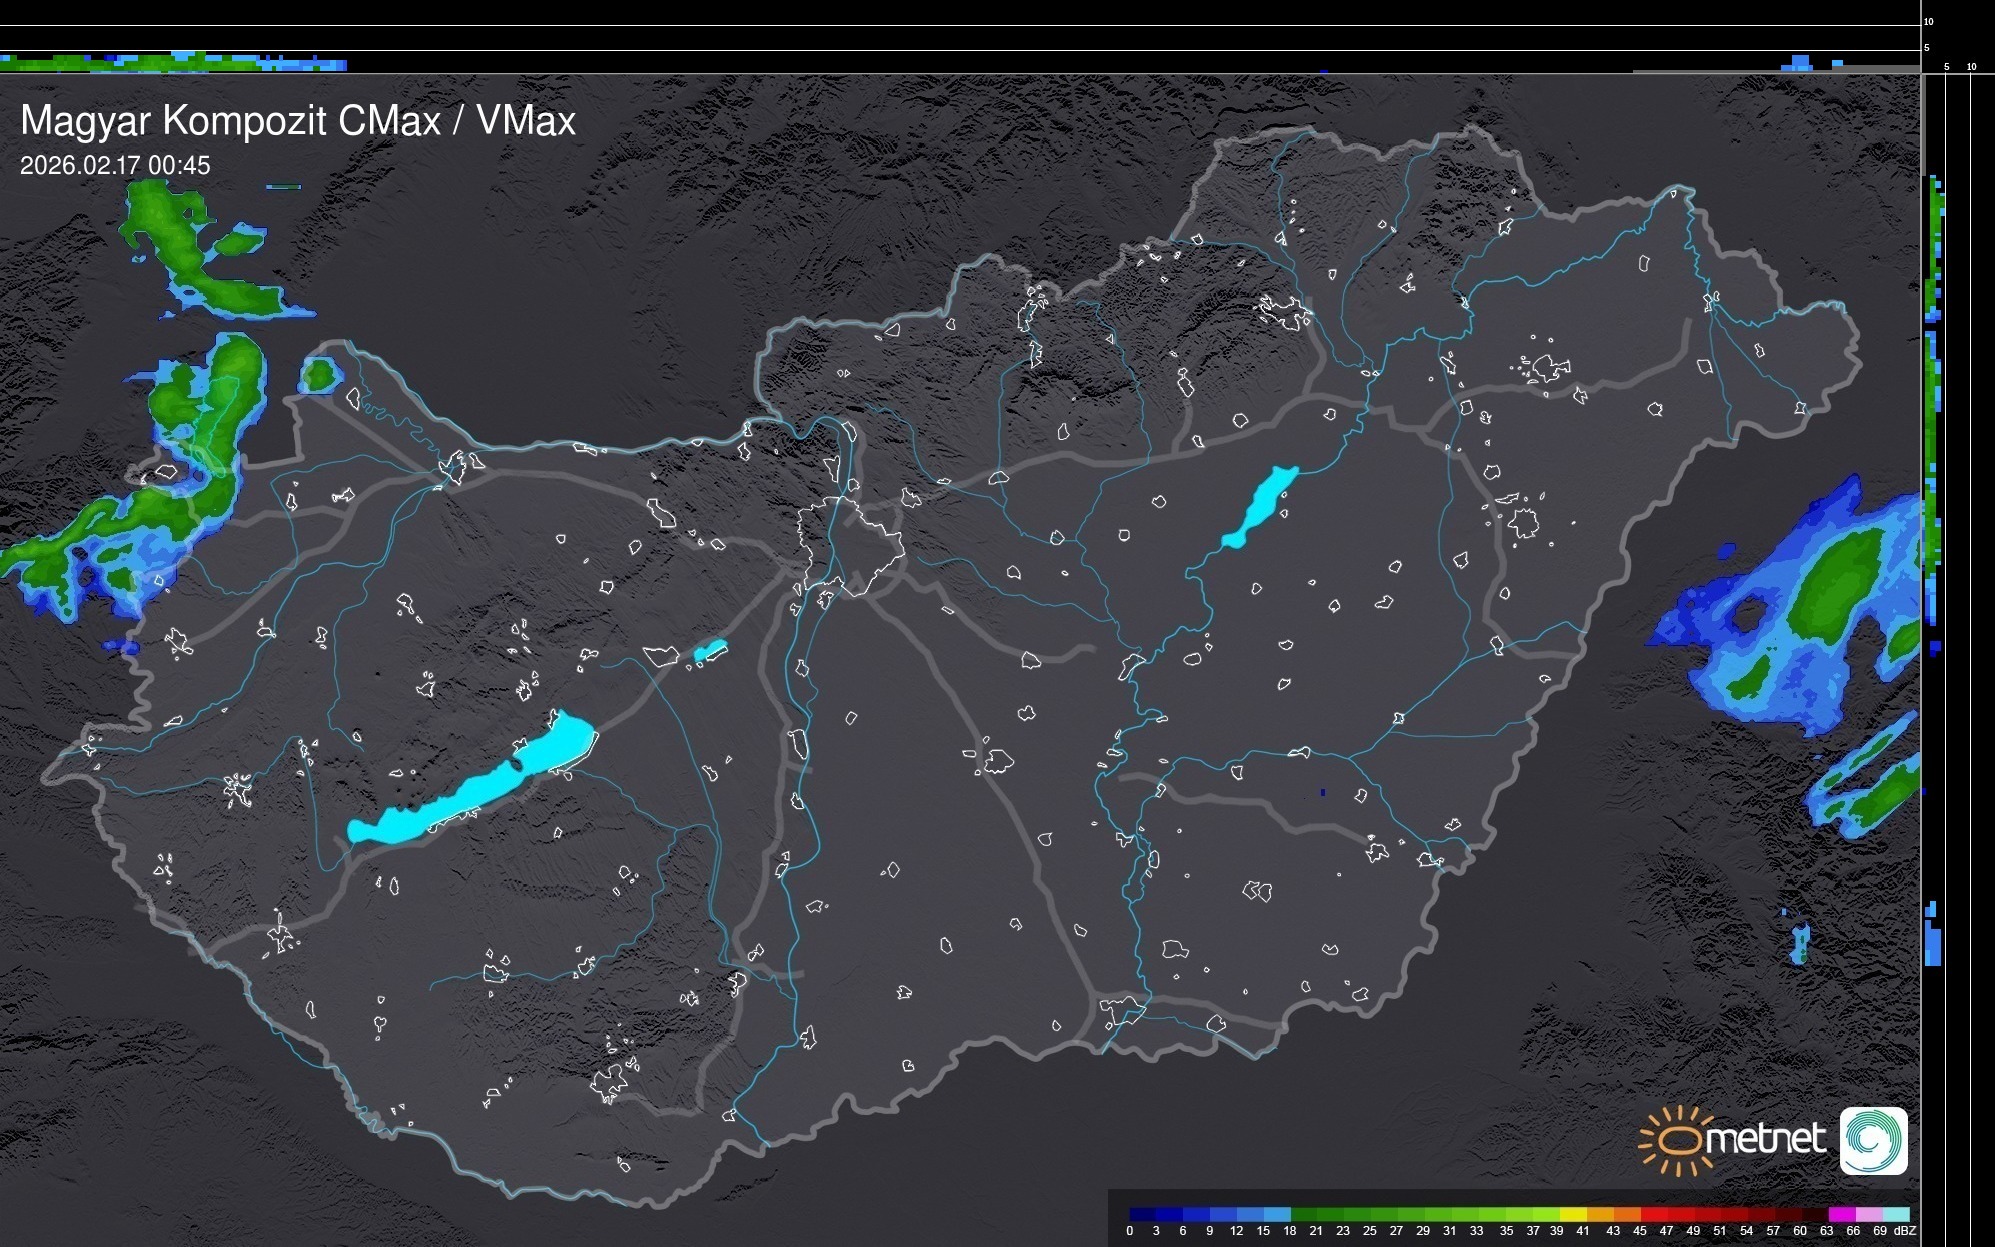Click the teal spiral logo icon
The image size is (1995, 1247).
point(1873,1140)
